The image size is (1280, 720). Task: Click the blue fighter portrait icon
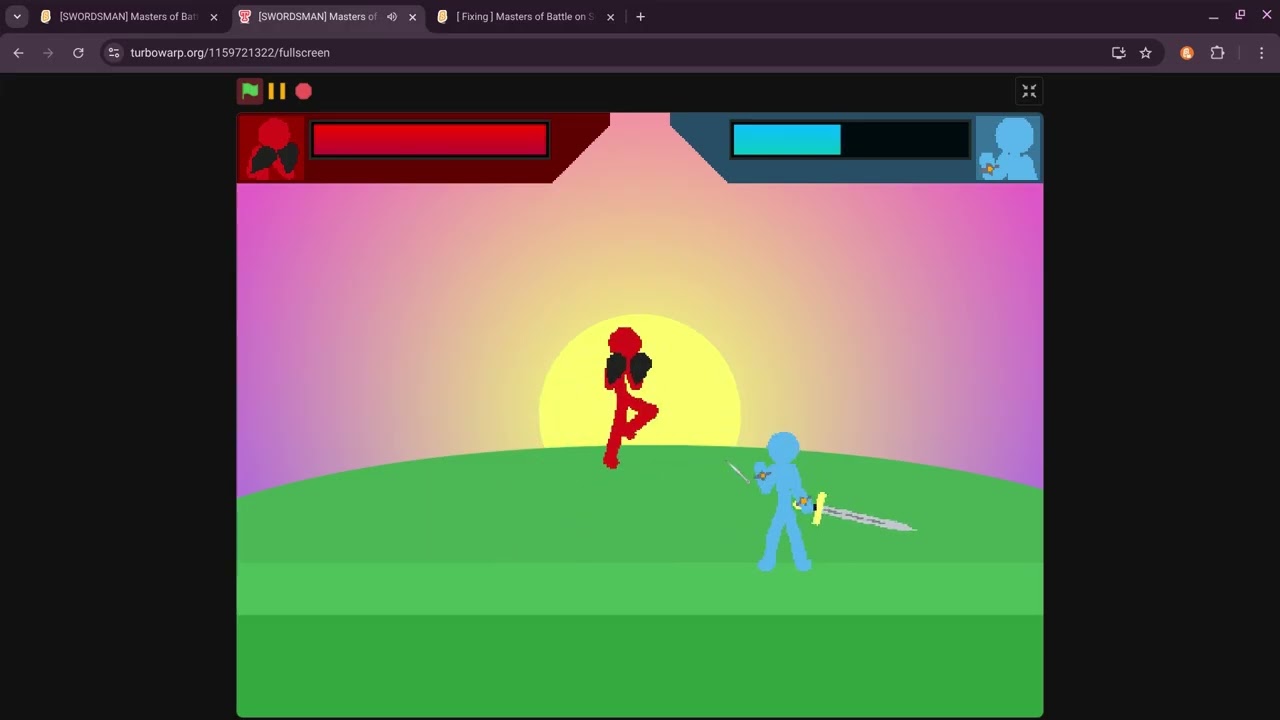coord(1008,148)
